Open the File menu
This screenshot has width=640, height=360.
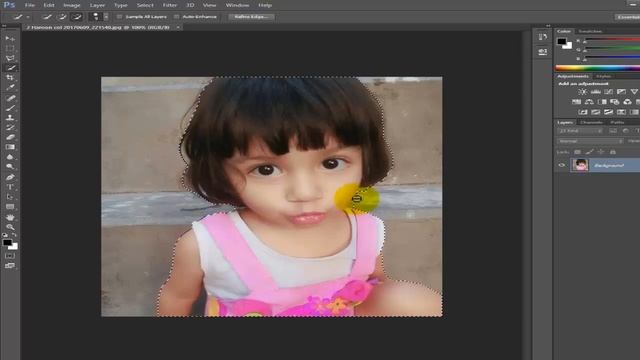tap(29, 5)
